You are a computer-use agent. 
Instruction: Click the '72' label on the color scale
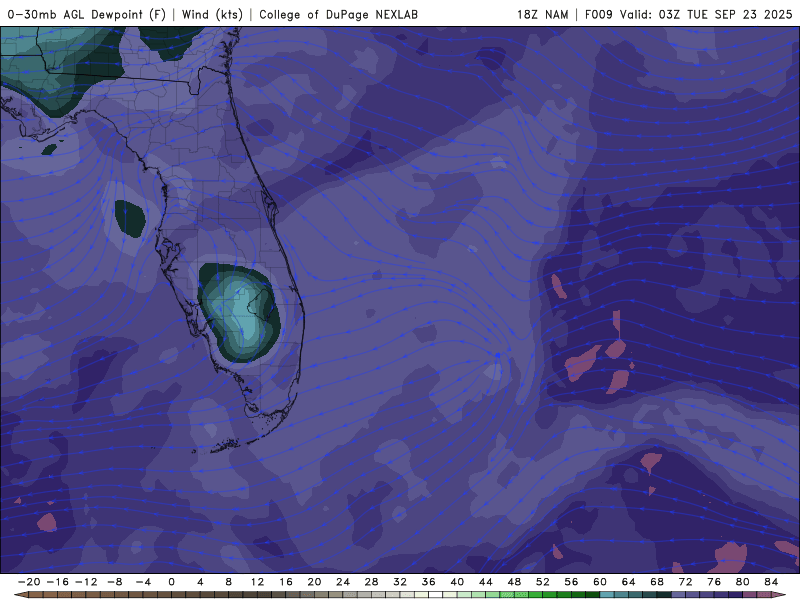(x=686, y=582)
